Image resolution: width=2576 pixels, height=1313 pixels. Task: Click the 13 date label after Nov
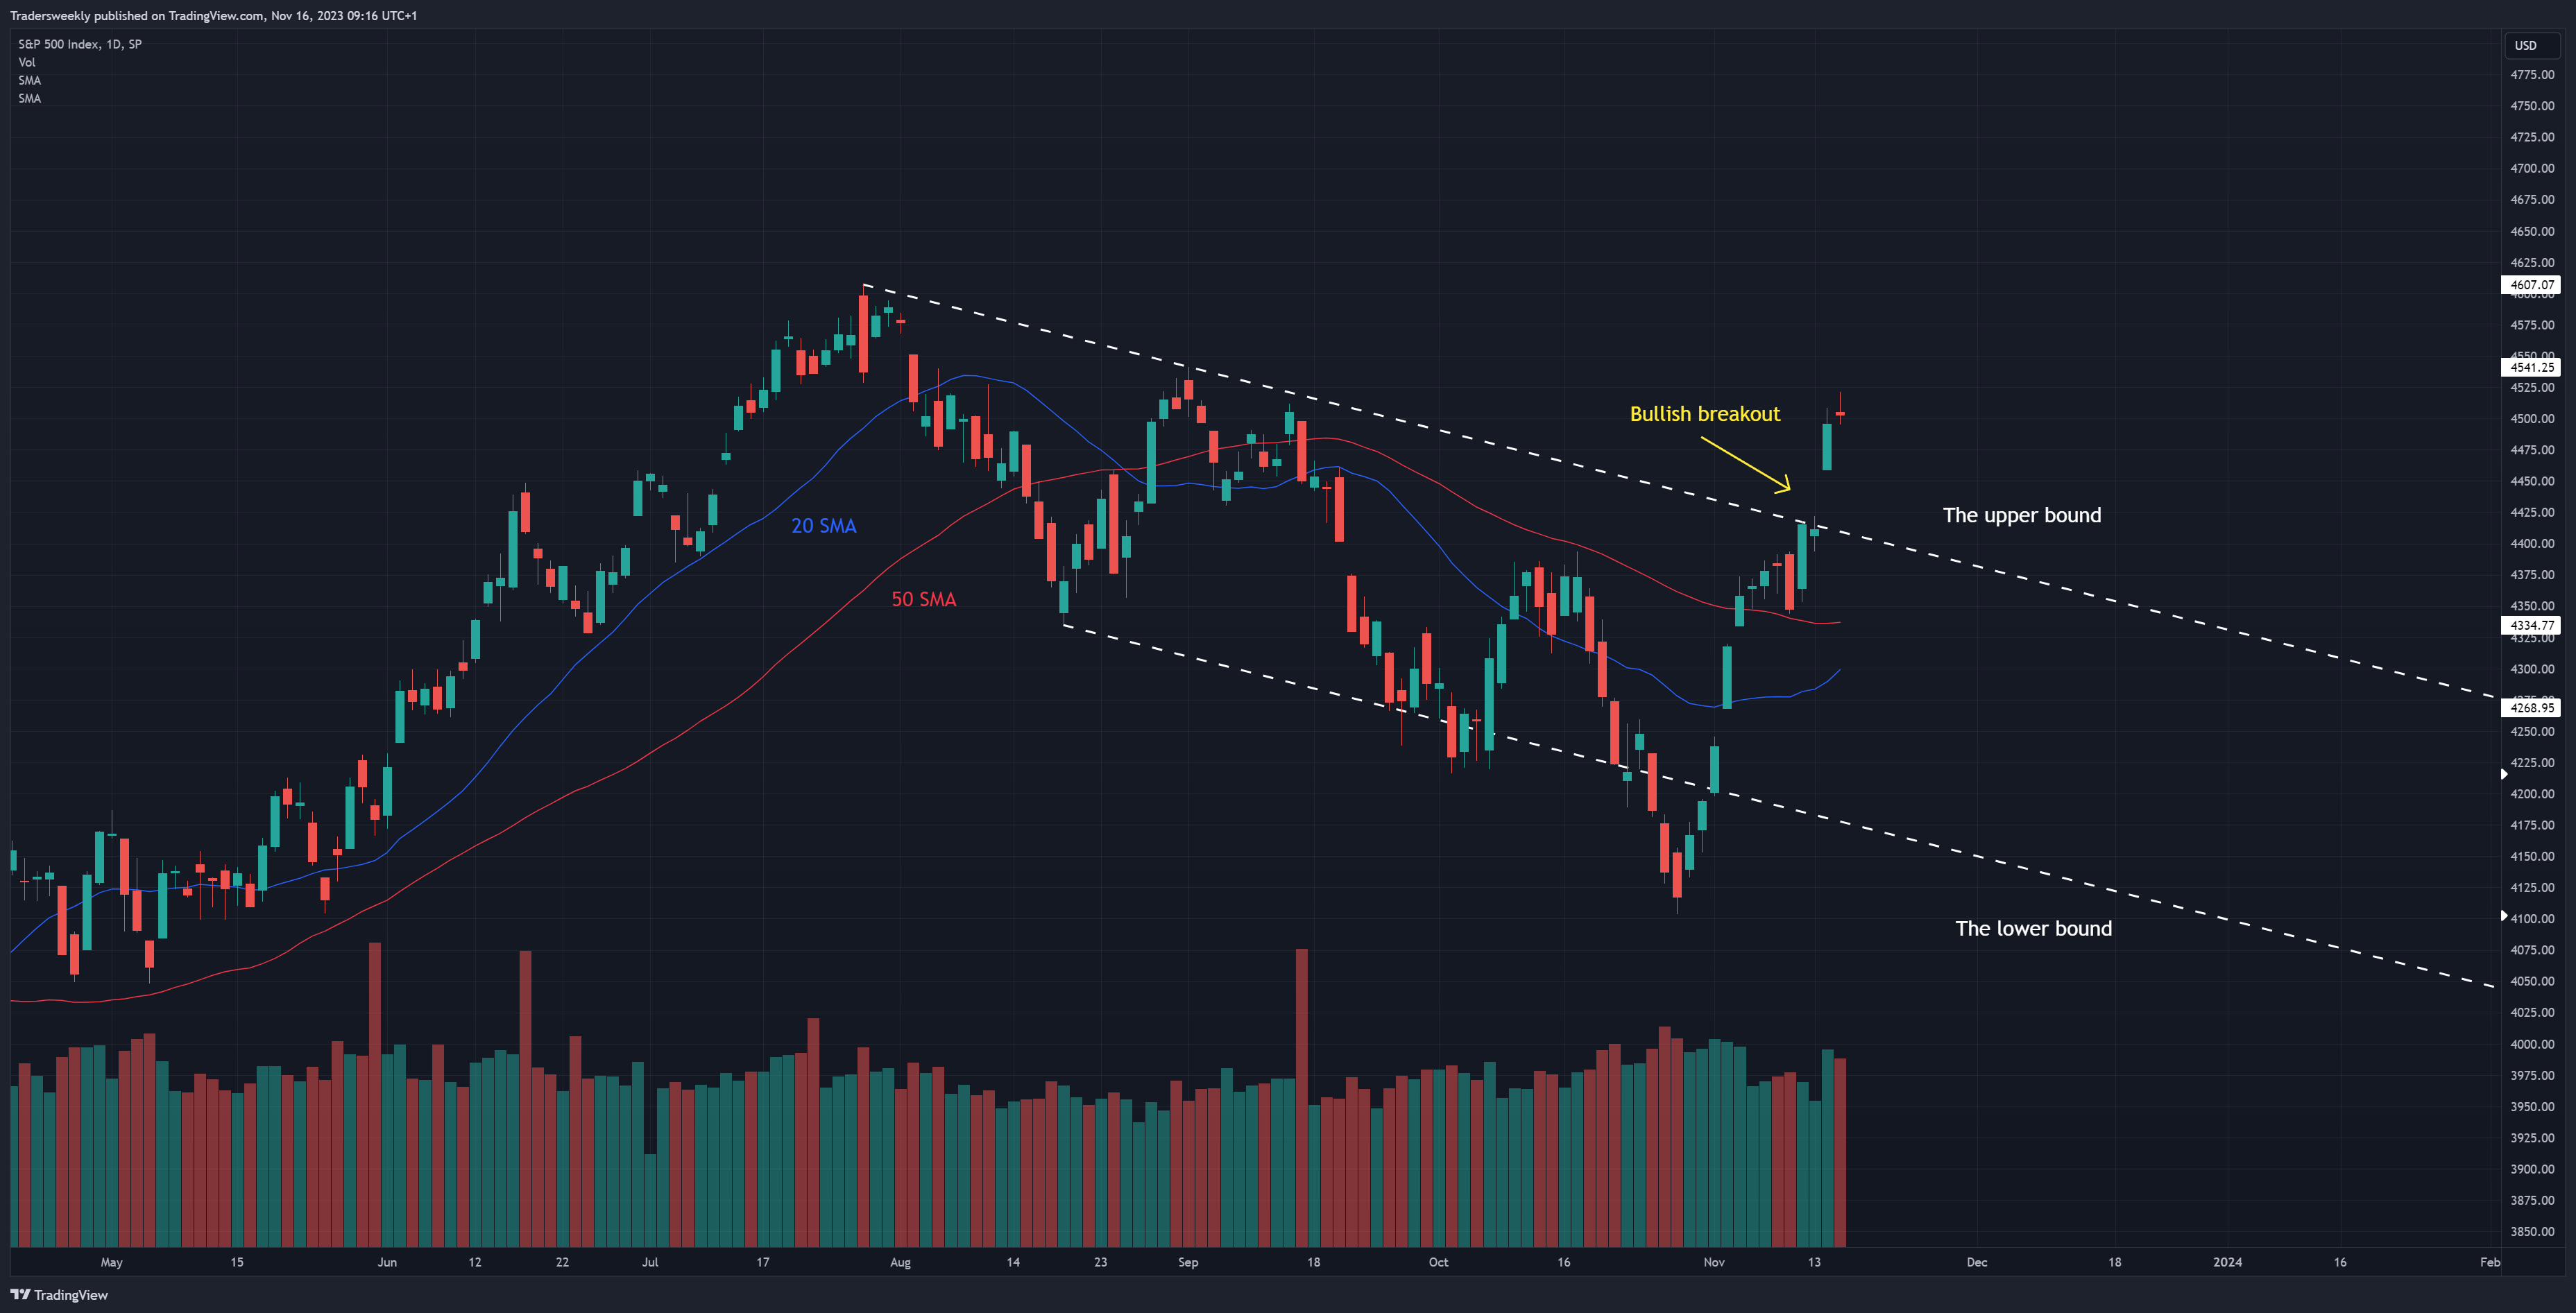coord(1814,1262)
